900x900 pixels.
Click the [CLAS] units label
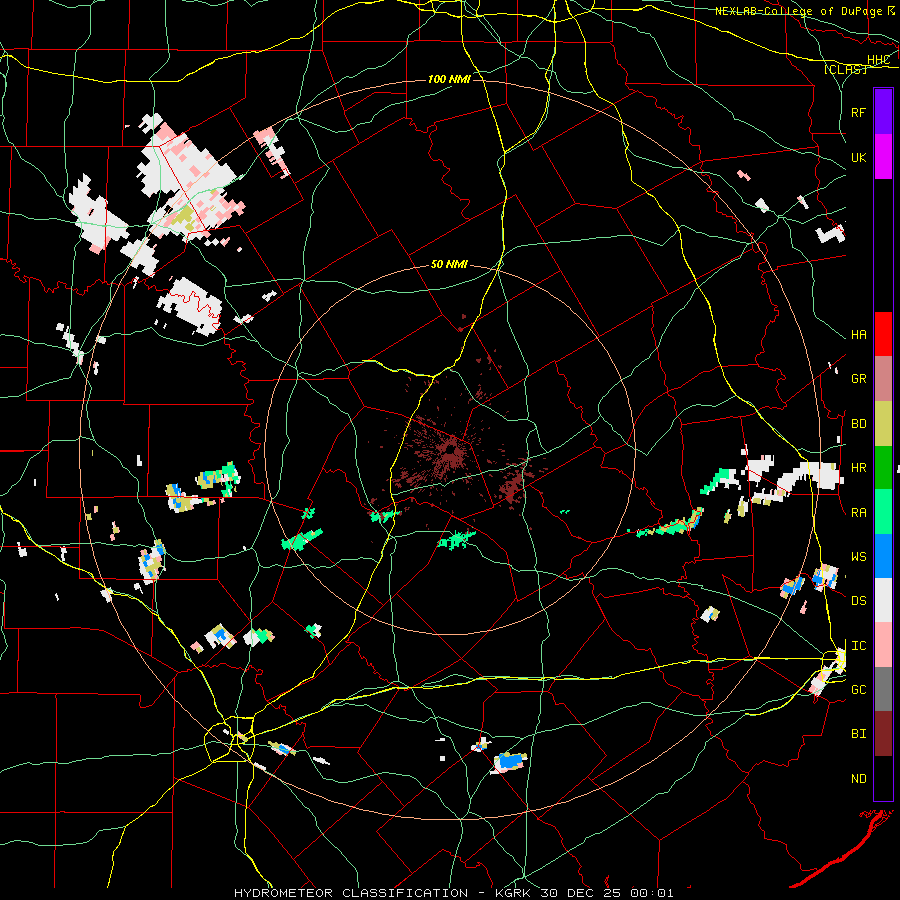tap(845, 69)
